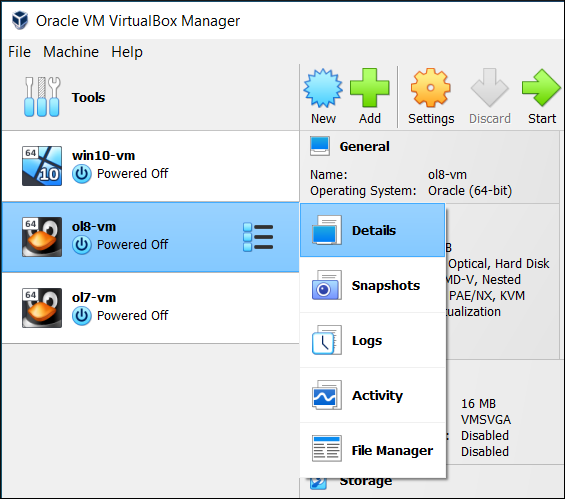Choose Details in the machine tools popup

point(373,230)
